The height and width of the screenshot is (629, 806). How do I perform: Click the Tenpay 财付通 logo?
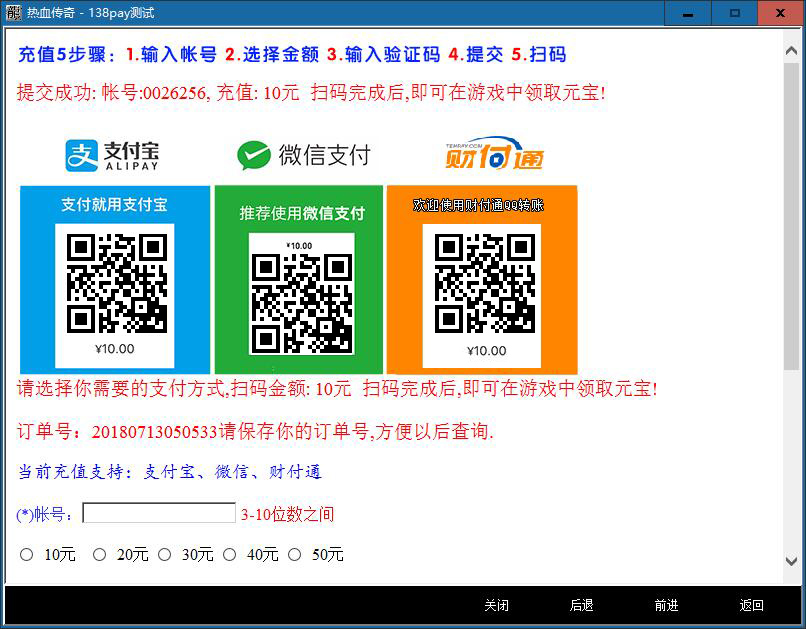[x=494, y=153]
